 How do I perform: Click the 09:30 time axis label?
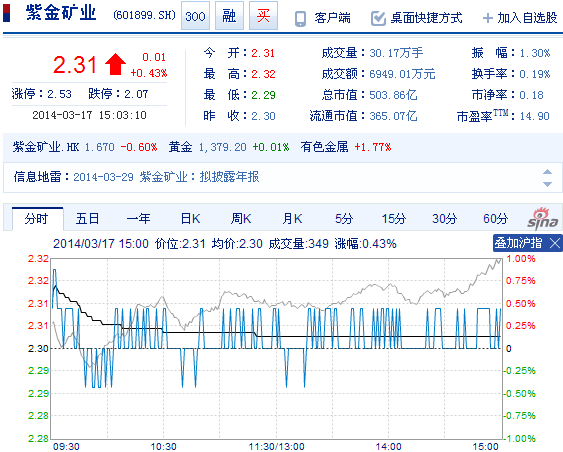point(66,446)
